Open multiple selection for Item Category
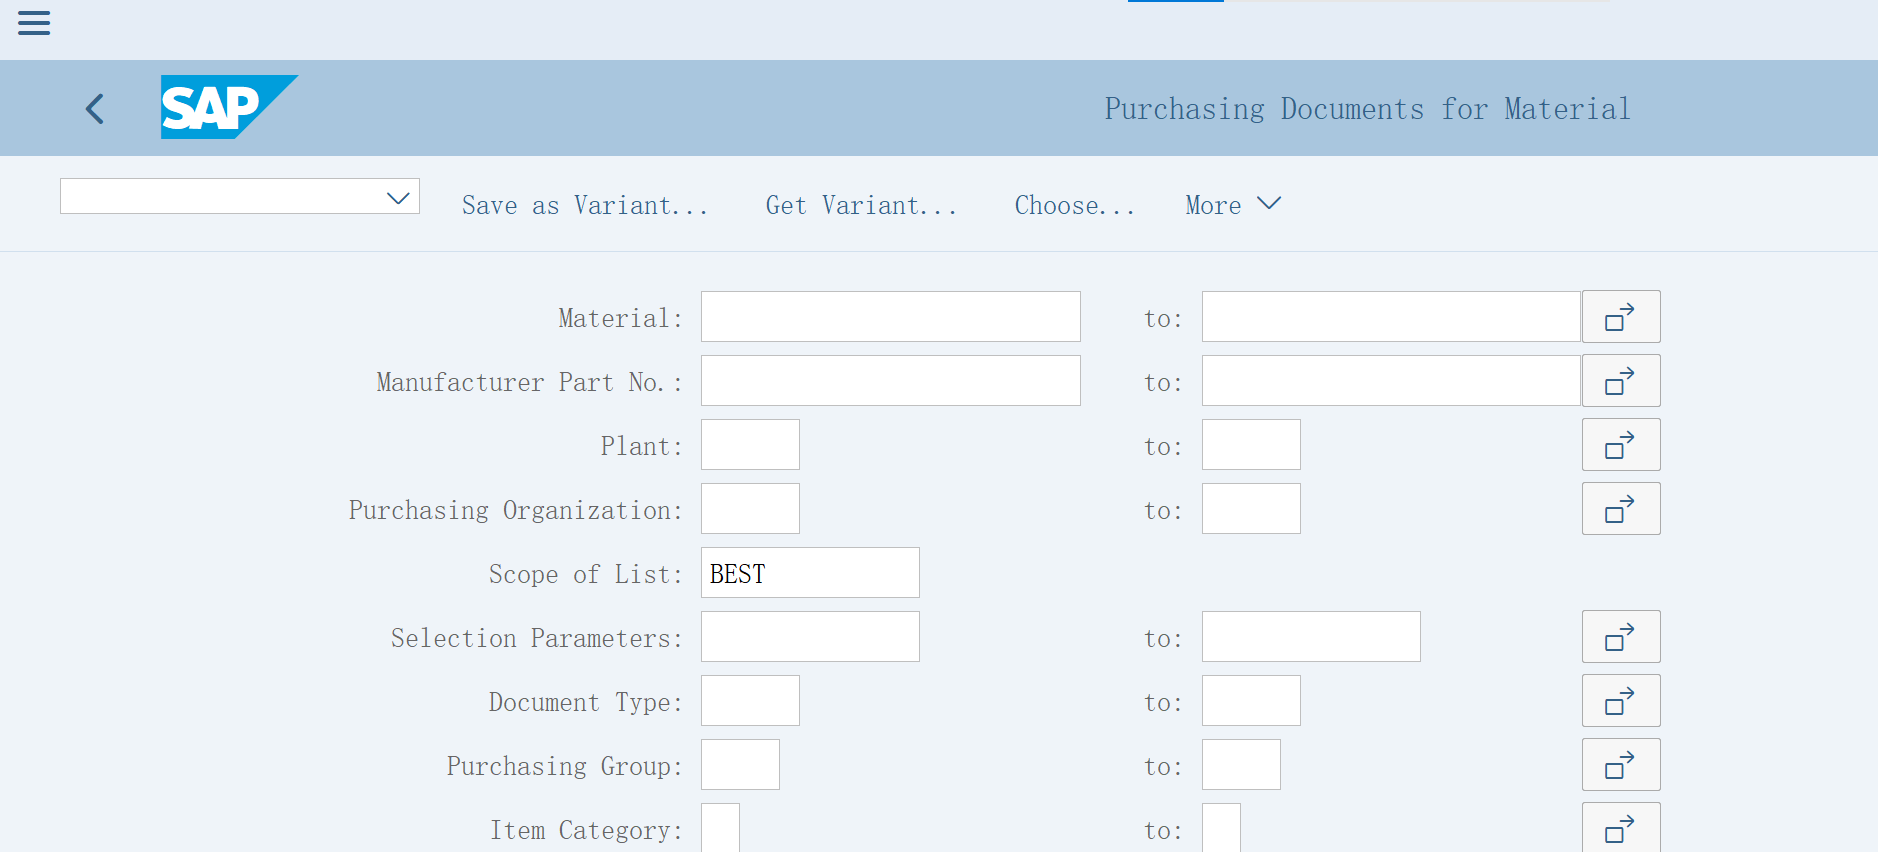1878x852 pixels. pos(1620,828)
